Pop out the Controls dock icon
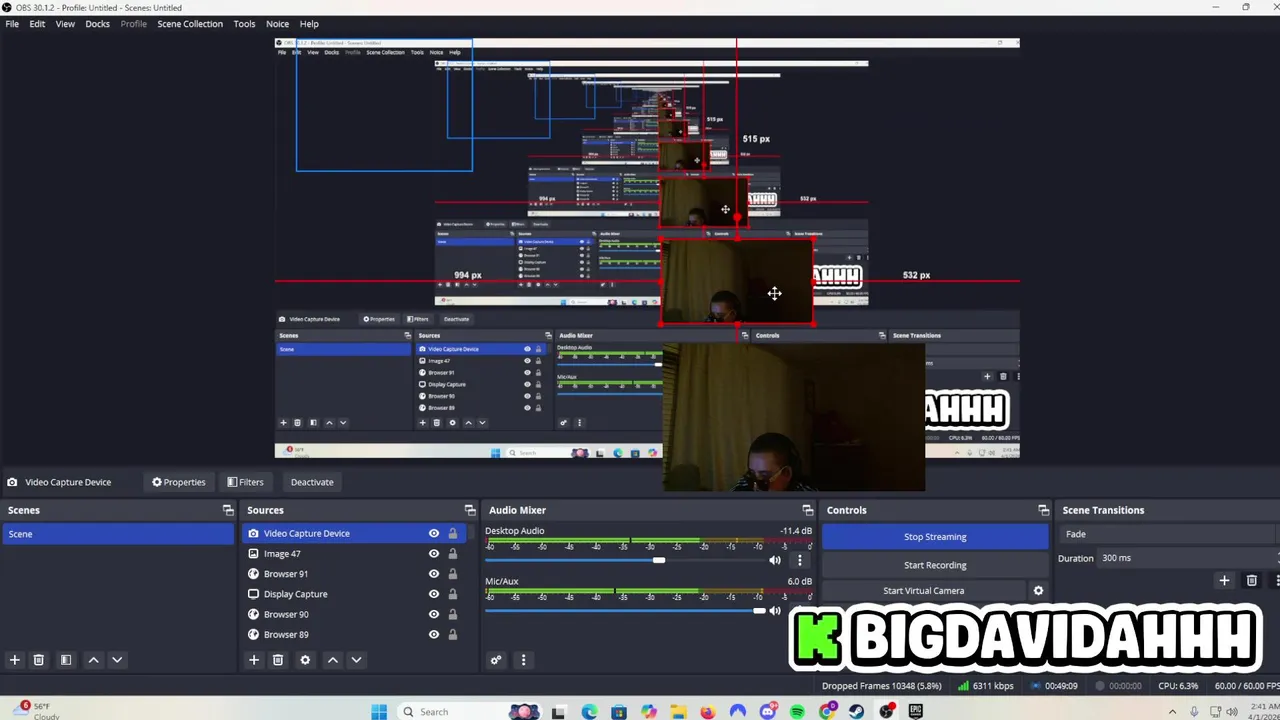The height and width of the screenshot is (720, 1280). pyautogui.click(x=1044, y=510)
